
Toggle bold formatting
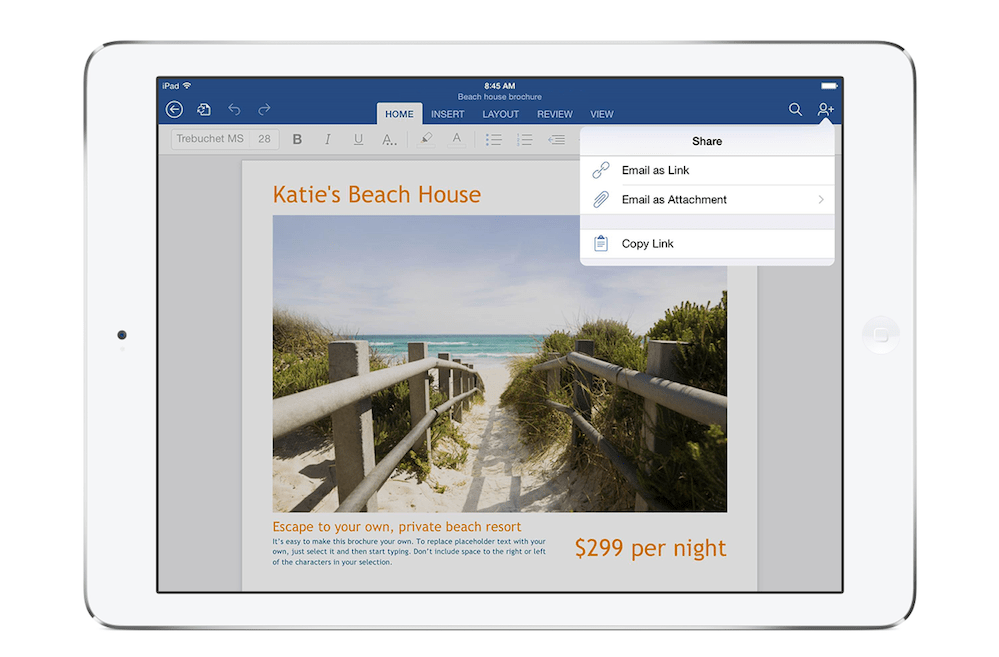(297, 140)
